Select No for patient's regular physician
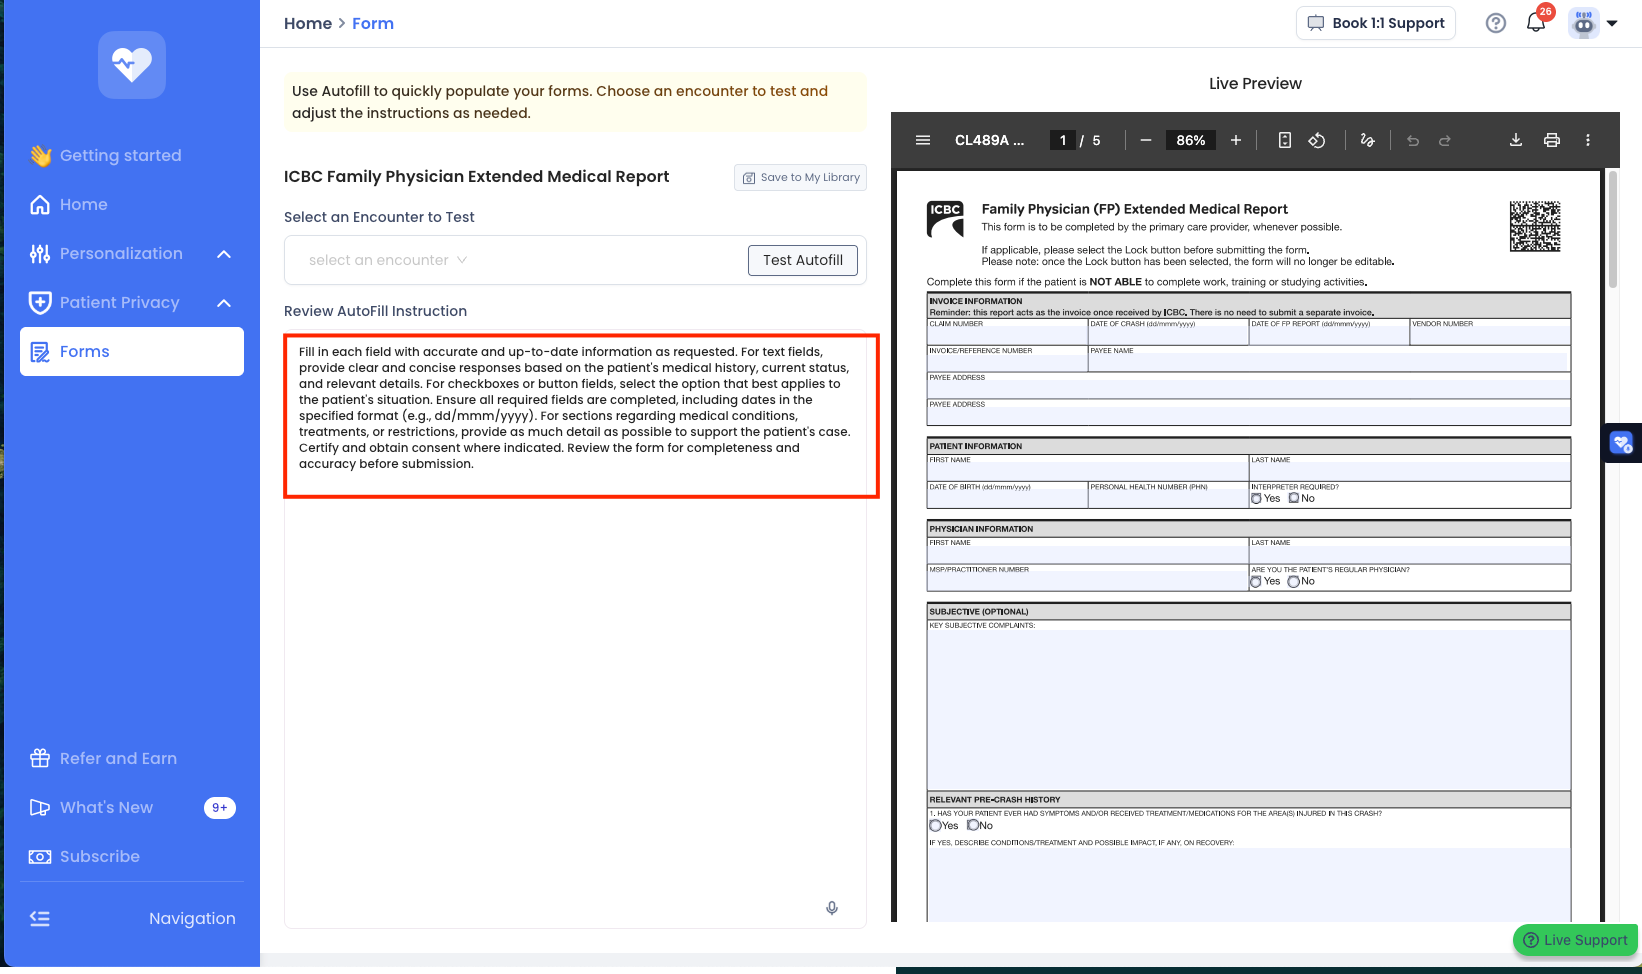This screenshot has height=974, width=1642. pos(1294,581)
